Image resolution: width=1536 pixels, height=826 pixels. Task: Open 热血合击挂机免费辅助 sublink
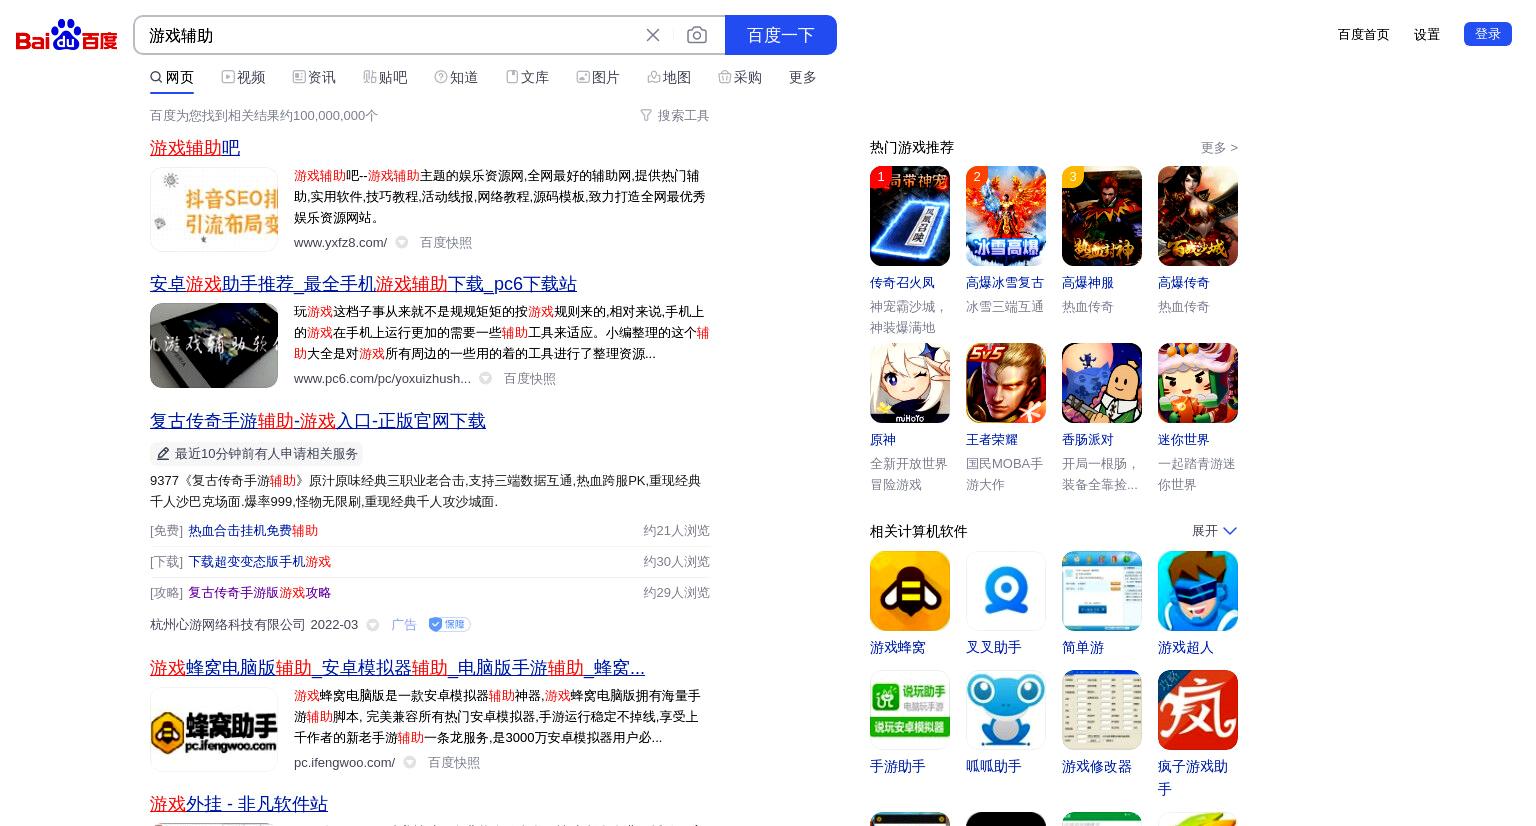tap(253, 531)
